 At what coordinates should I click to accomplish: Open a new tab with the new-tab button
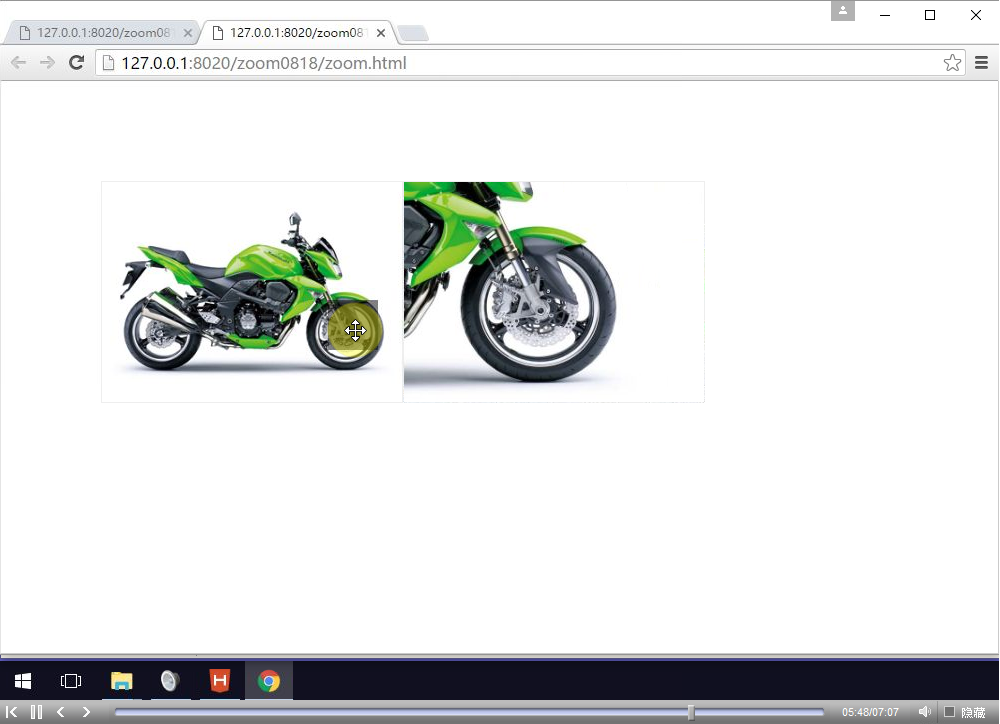pyautogui.click(x=413, y=33)
